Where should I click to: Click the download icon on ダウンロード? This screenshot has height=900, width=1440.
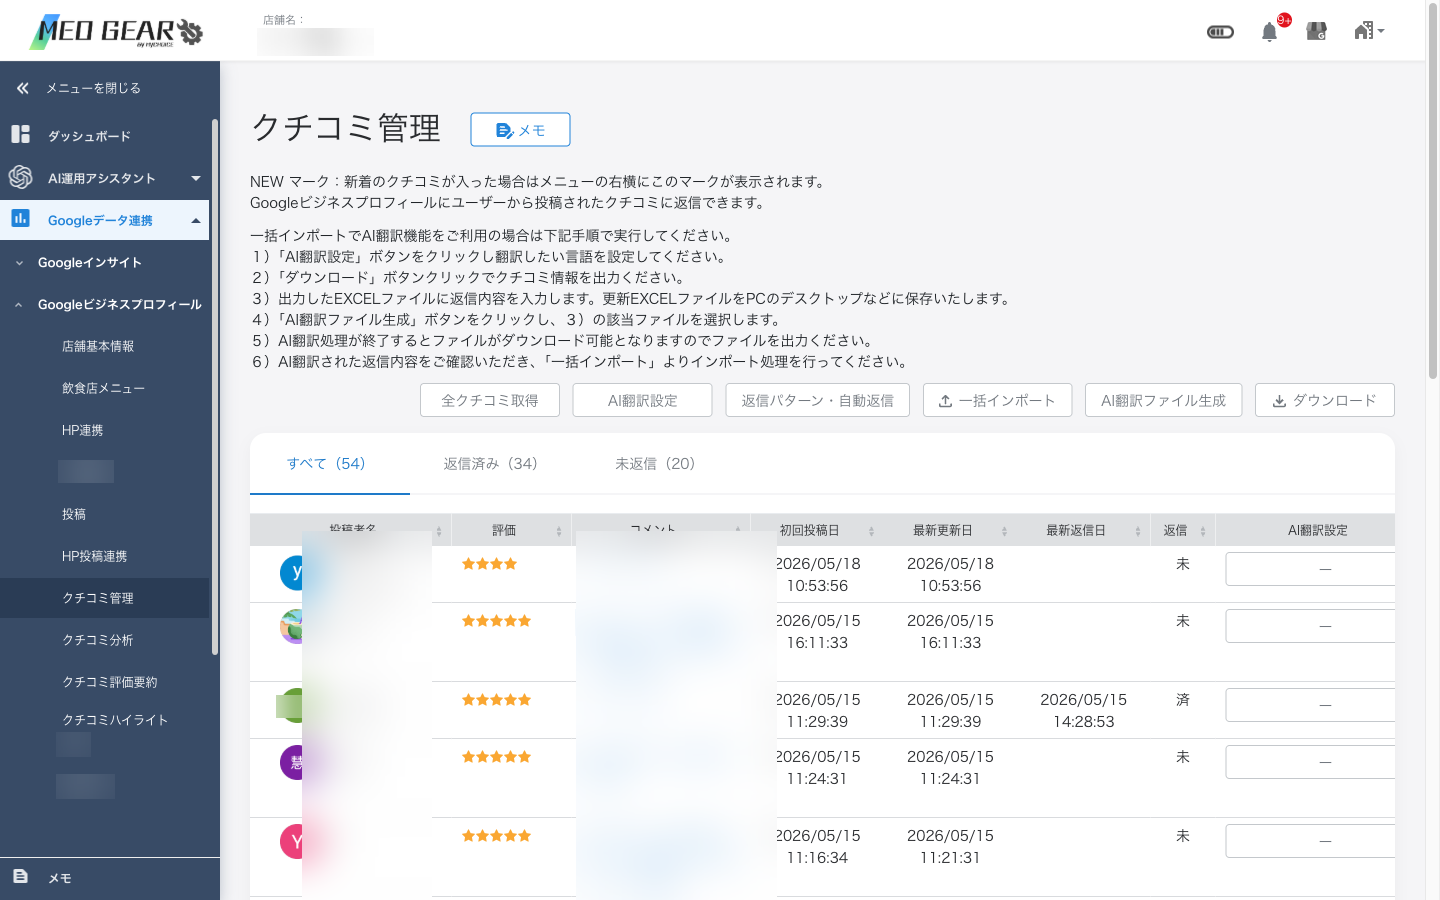point(1279,401)
